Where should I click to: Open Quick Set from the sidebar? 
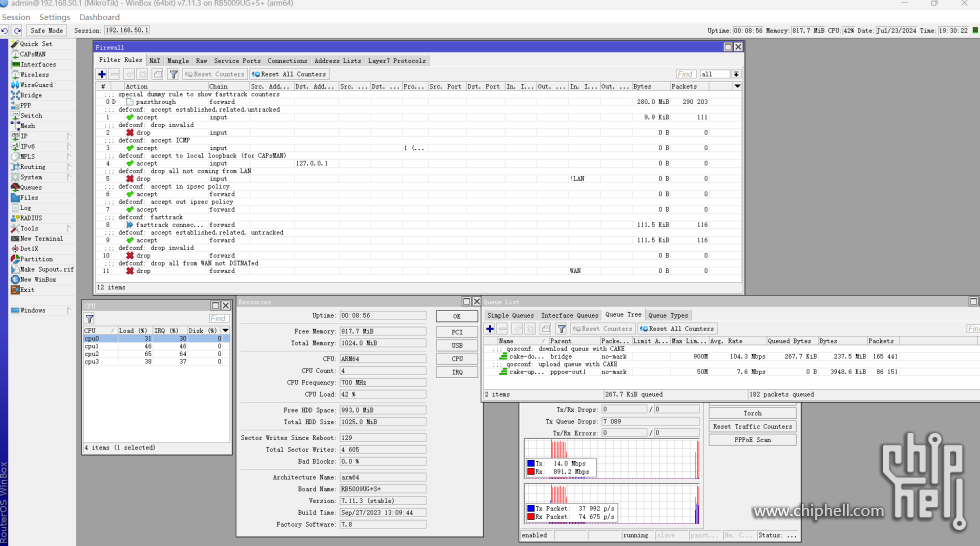(36, 44)
